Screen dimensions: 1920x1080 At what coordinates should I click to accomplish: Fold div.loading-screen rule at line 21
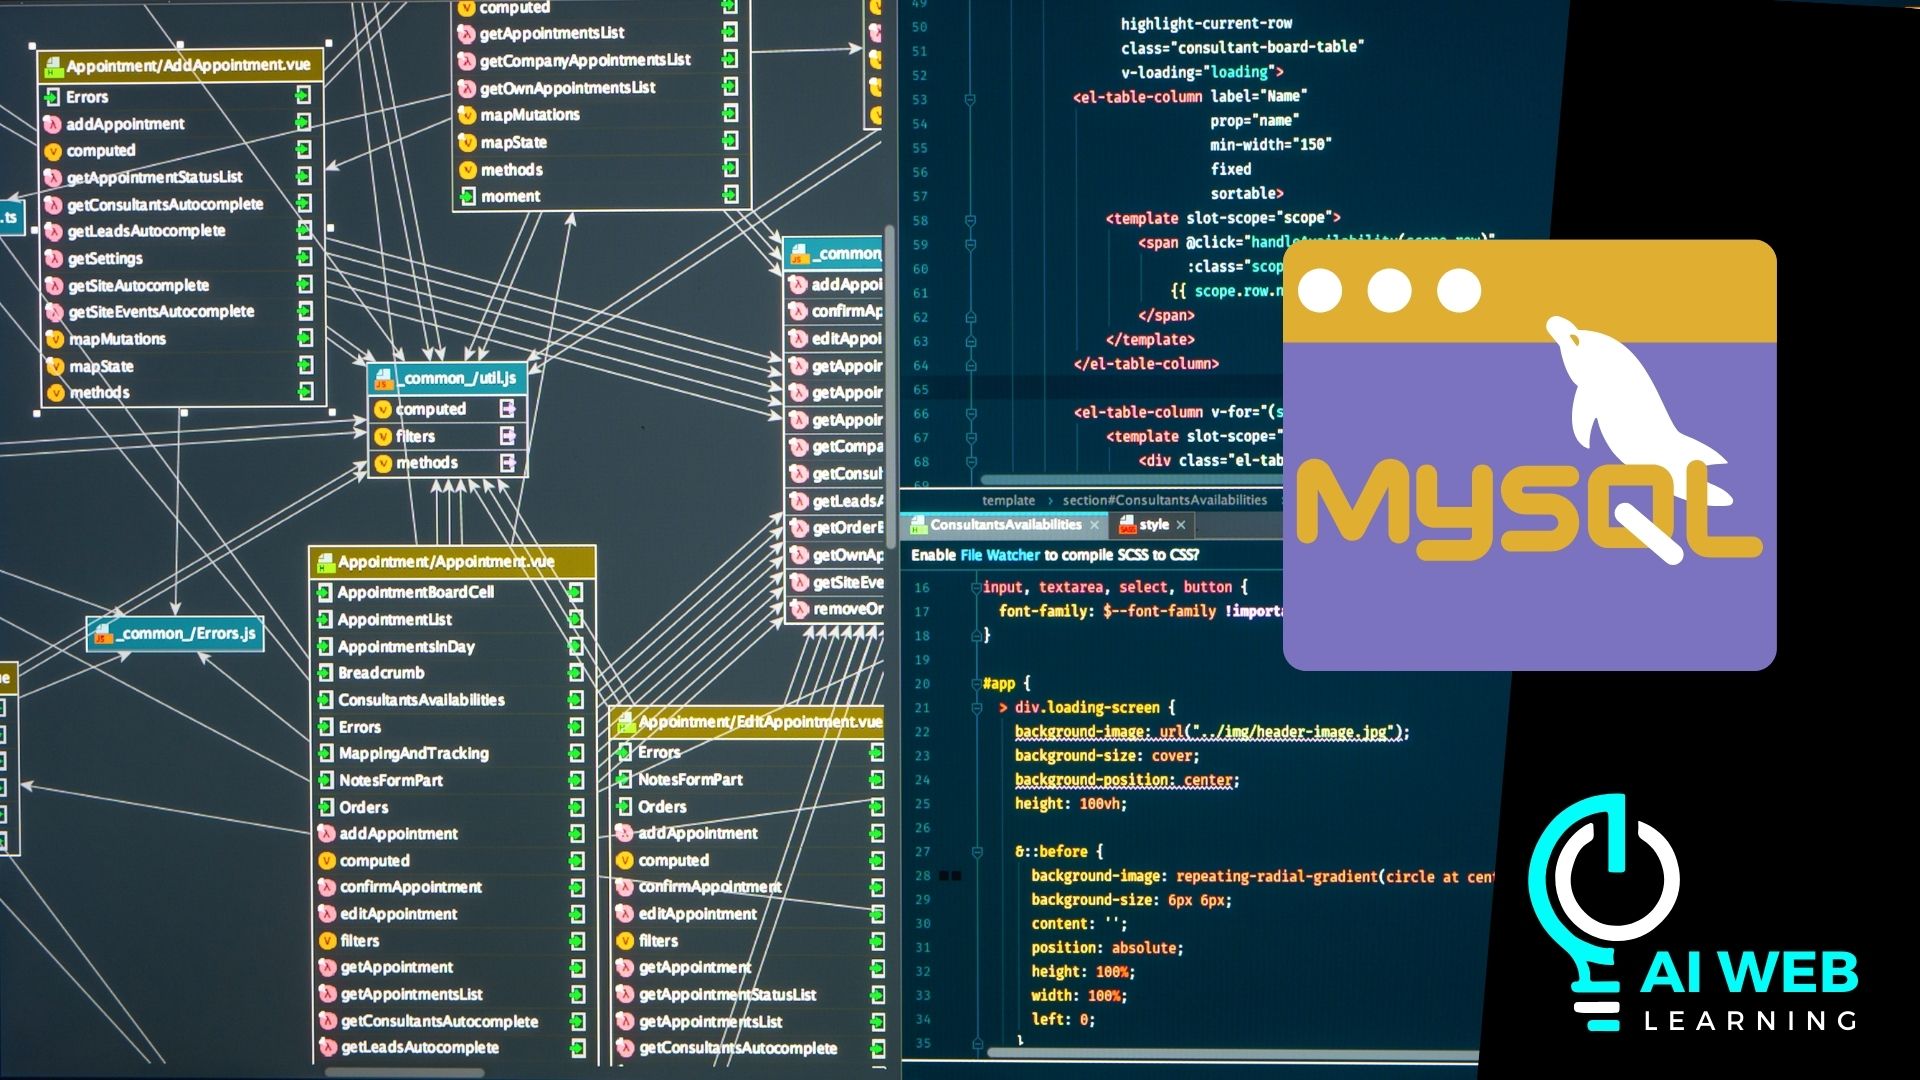point(977,708)
